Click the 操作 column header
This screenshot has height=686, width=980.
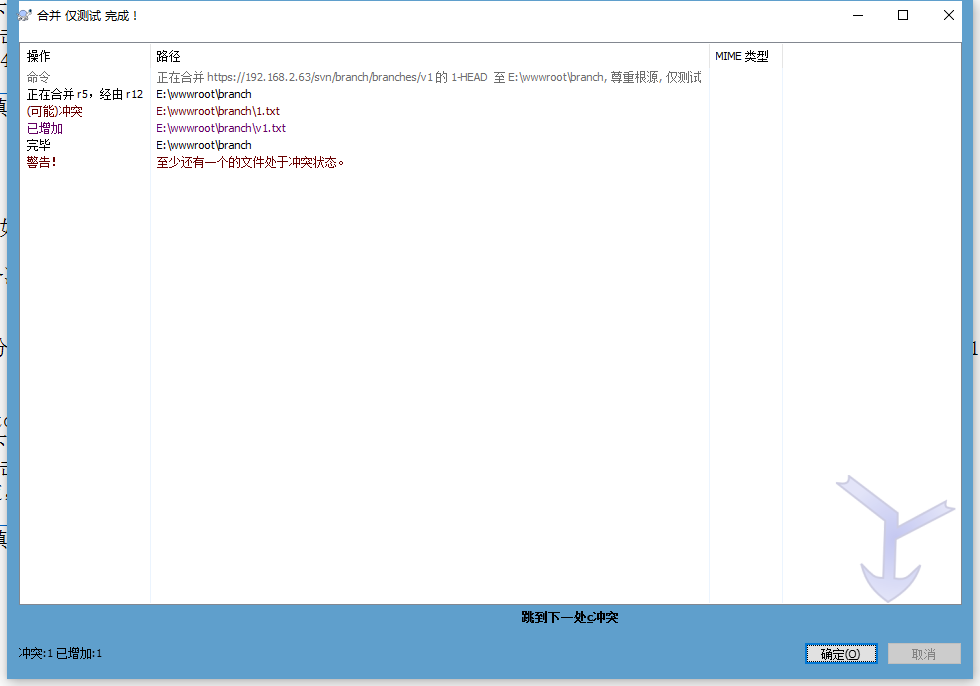[x=85, y=56]
